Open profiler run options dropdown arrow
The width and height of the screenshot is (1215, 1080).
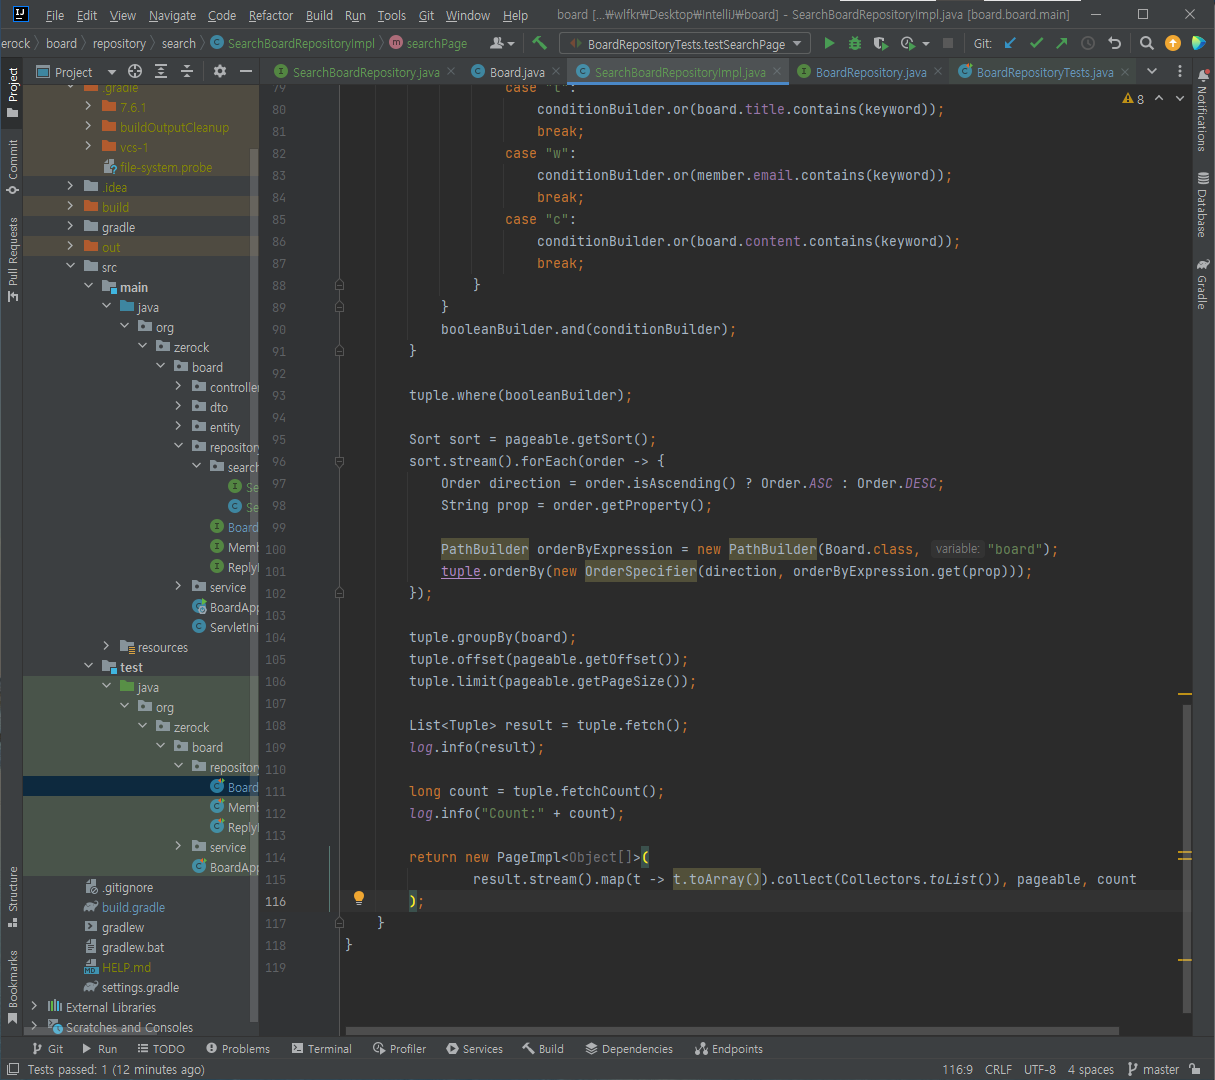(926, 44)
